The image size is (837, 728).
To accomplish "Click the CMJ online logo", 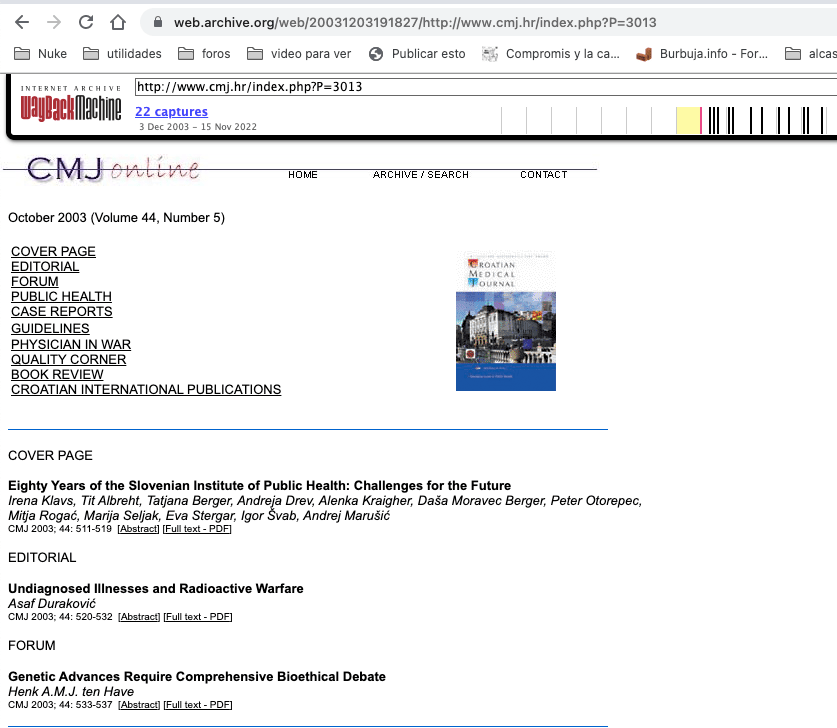I will click(112, 169).
